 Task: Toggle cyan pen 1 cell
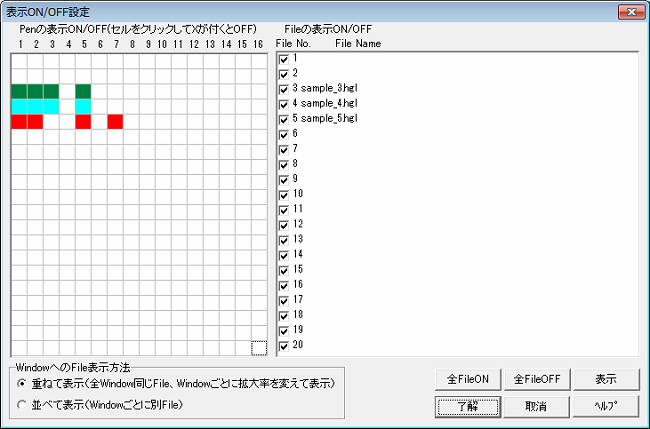point(19,107)
